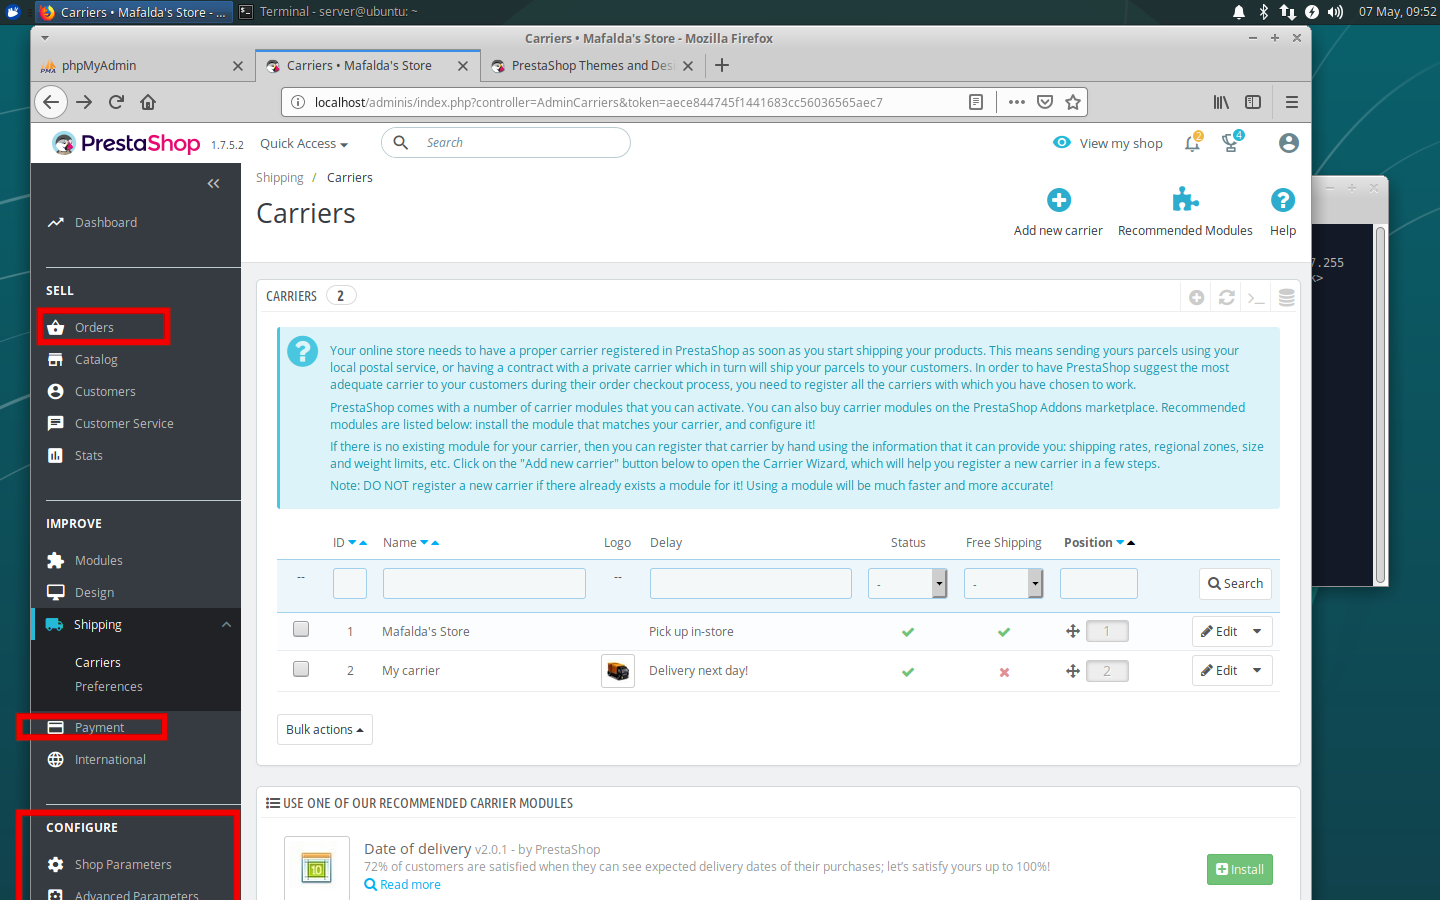The height and width of the screenshot is (900, 1440).
Task: Collapse the Shipping menu section
Action: click(226, 625)
